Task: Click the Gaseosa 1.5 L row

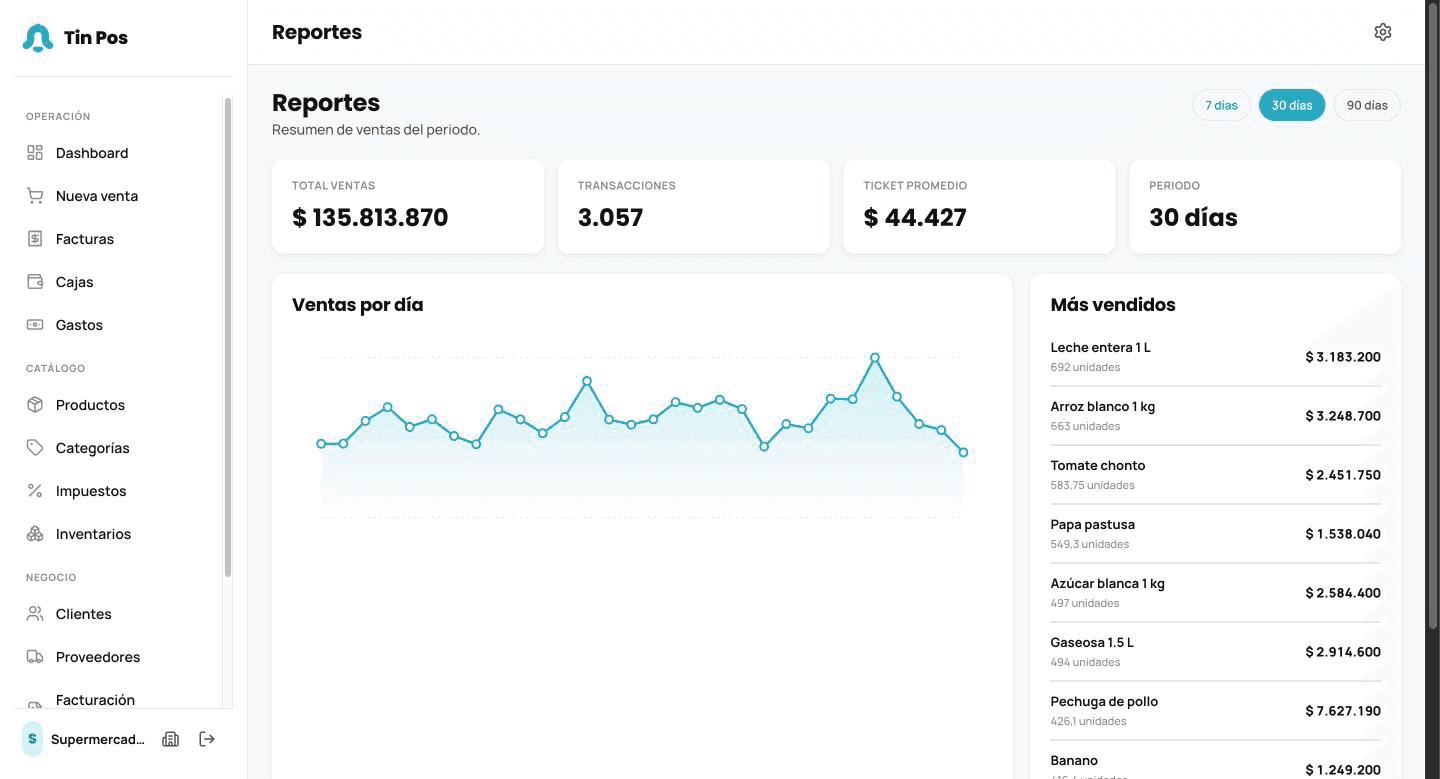Action: (x=1215, y=652)
